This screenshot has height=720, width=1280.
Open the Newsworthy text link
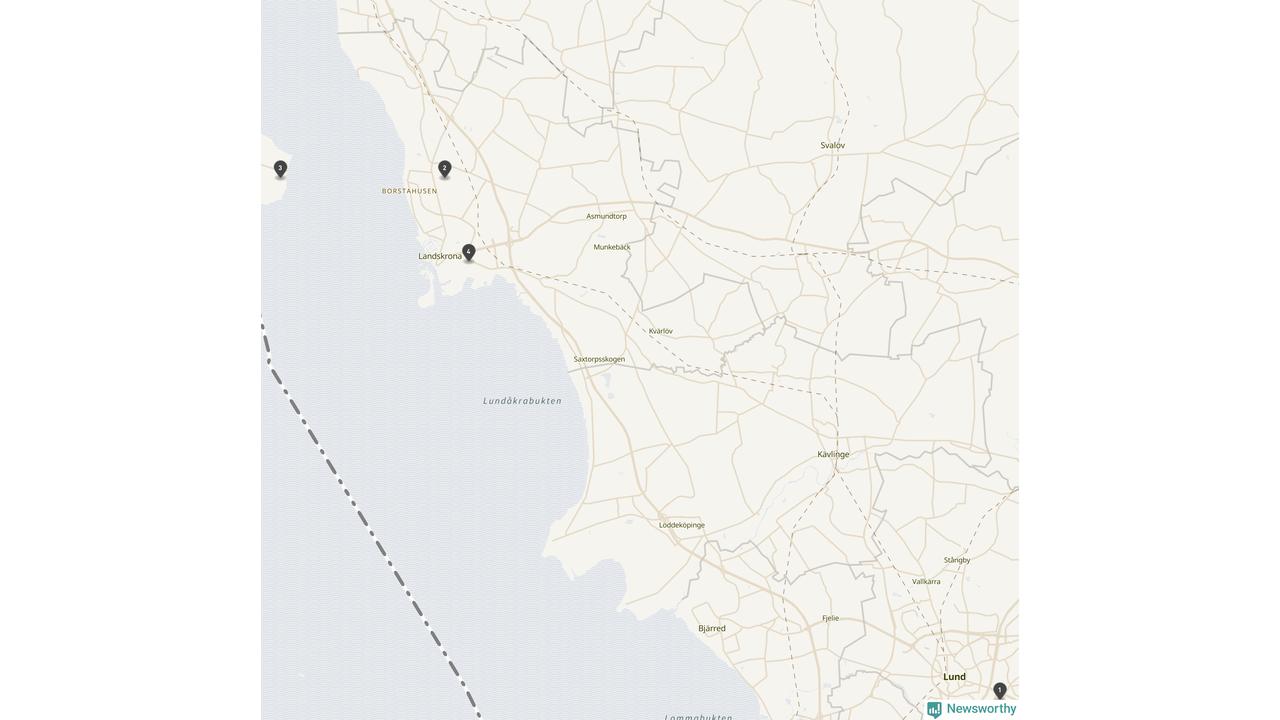(981, 709)
